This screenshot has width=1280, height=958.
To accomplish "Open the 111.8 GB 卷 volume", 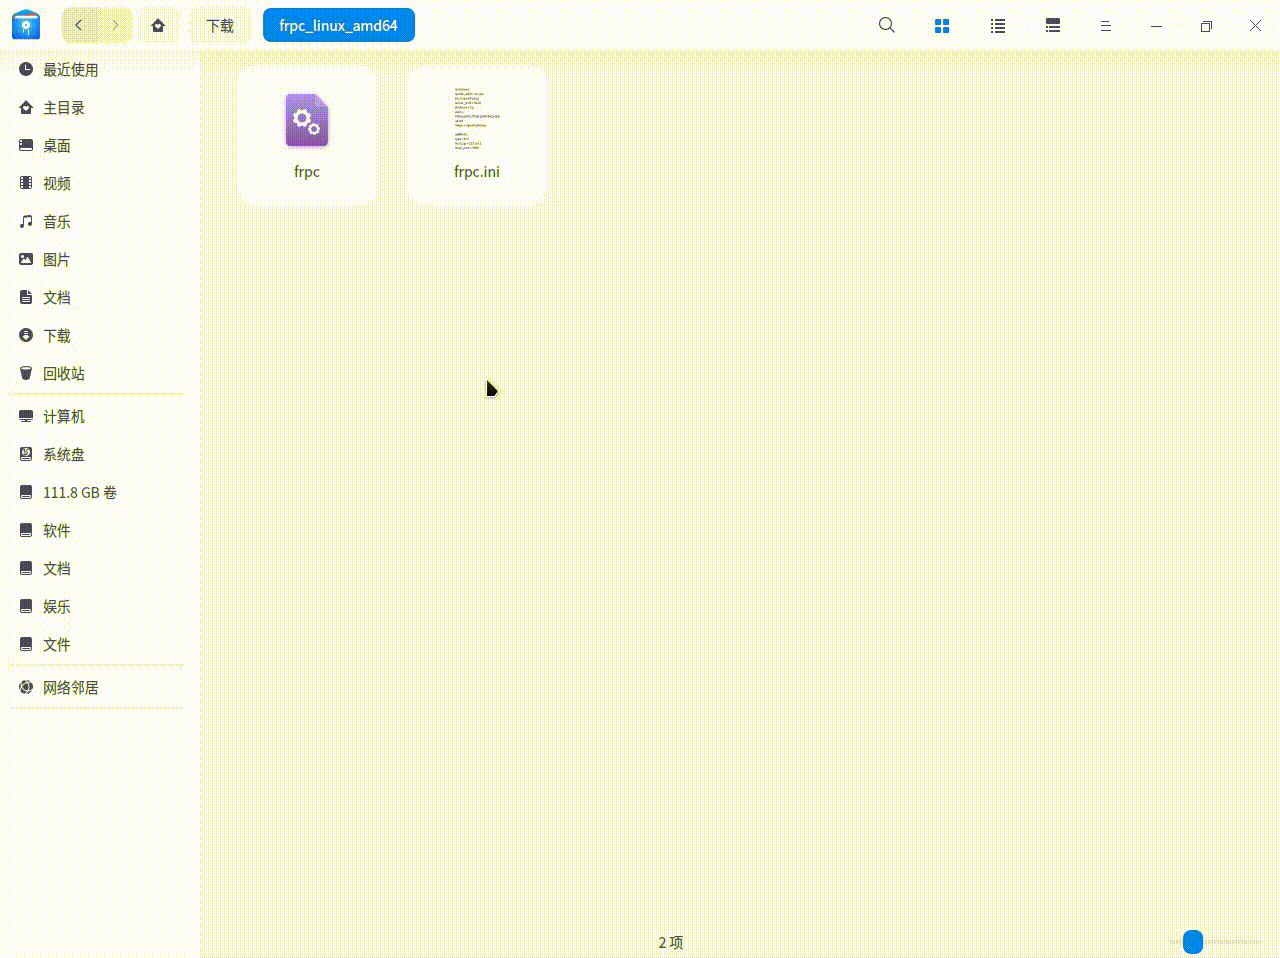I will tap(79, 493).
